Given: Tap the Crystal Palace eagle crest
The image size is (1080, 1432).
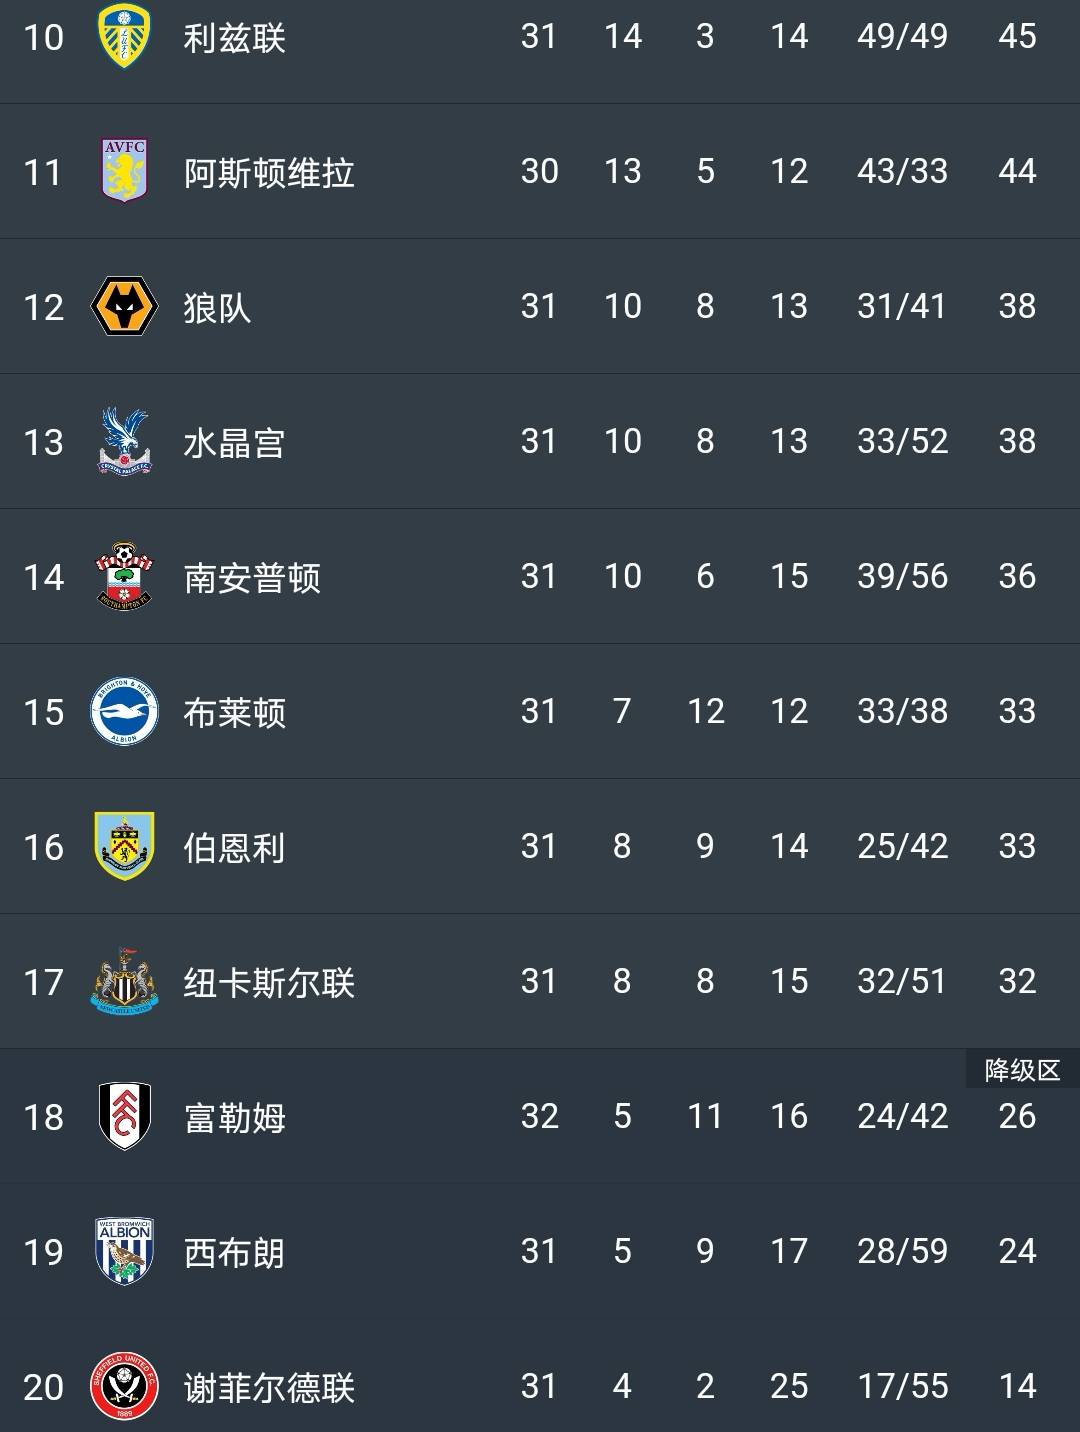Looking at the screenshot, I should 124,441.
